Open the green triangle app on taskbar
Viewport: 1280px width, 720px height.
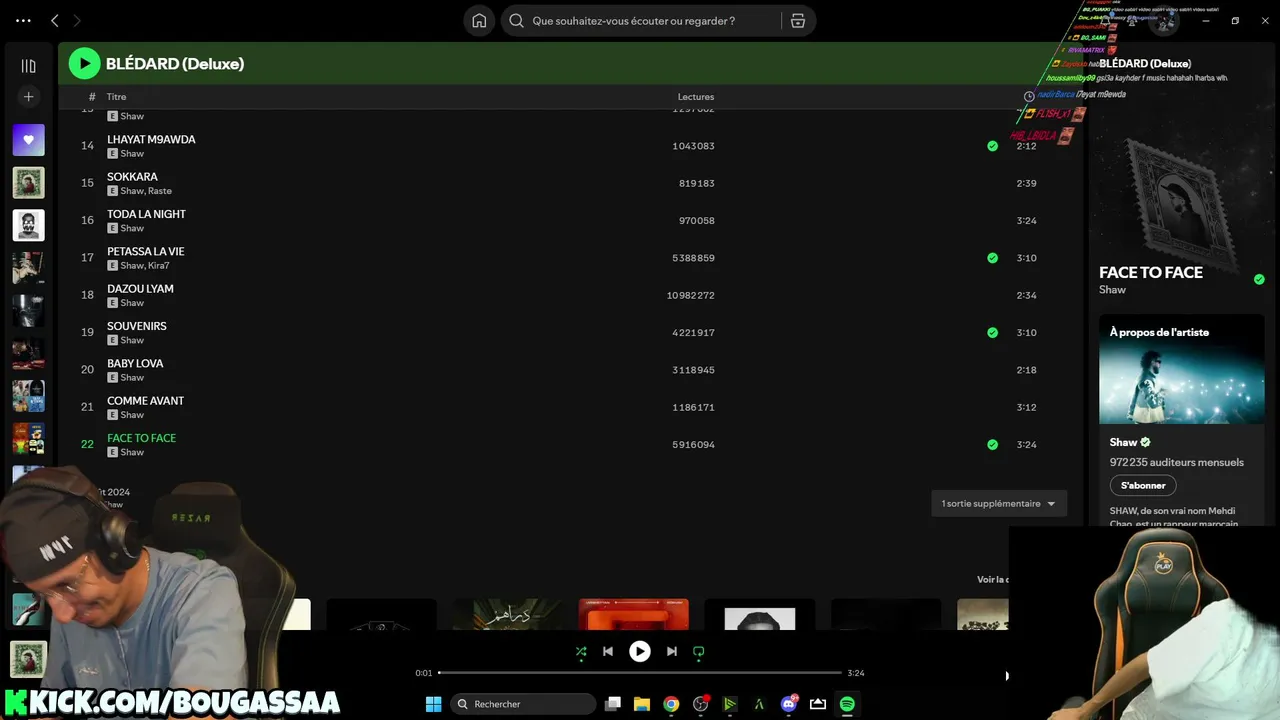coord(730,704)
